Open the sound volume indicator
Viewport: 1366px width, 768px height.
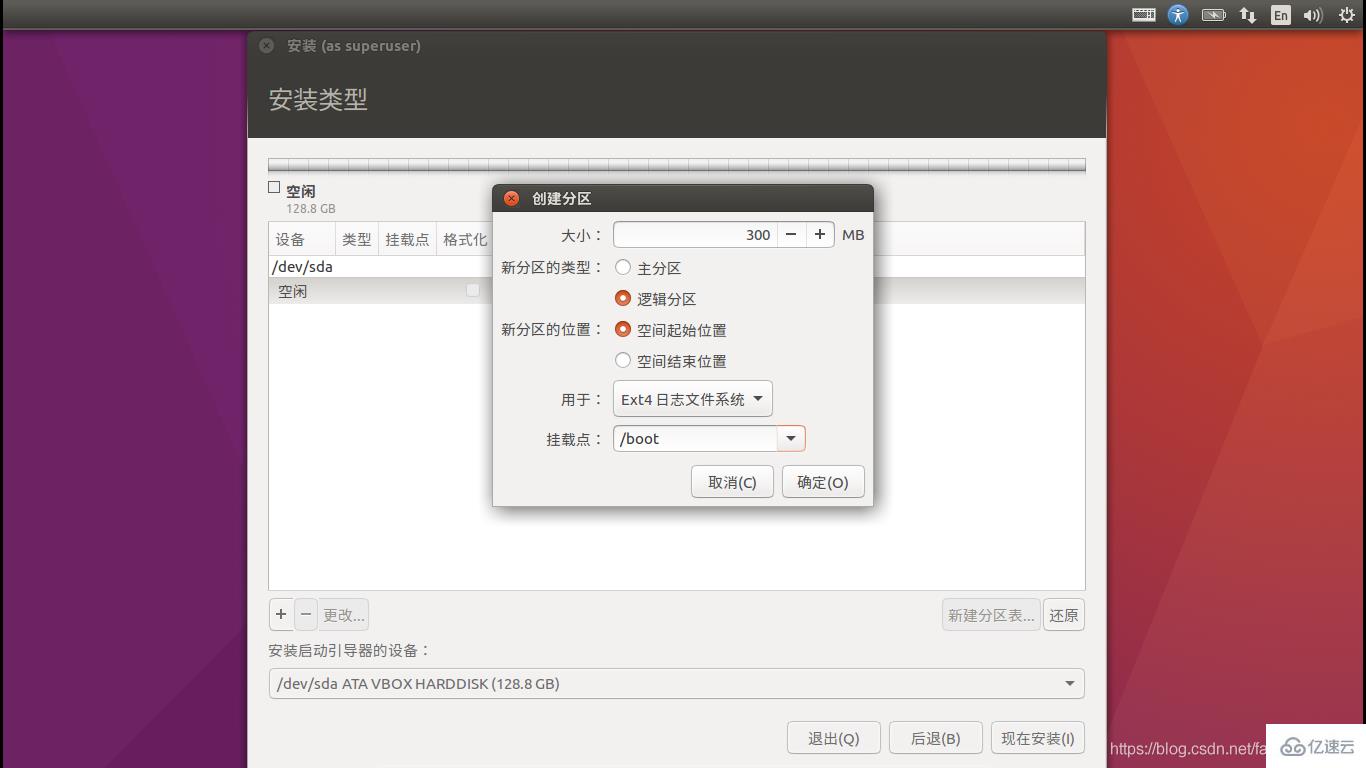pyautogui.click(x=1314, y=14)
